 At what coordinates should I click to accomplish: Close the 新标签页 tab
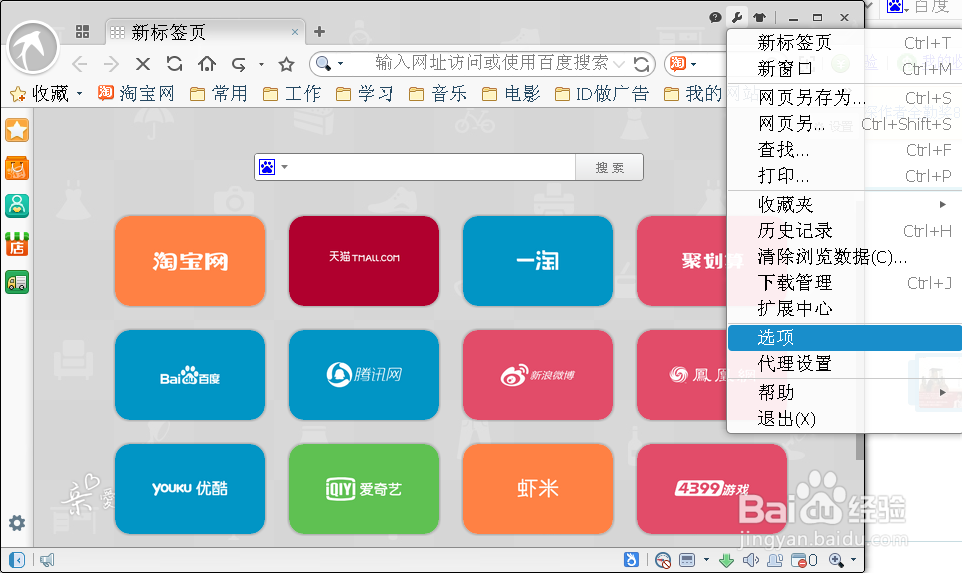click(x=295, y=32)
